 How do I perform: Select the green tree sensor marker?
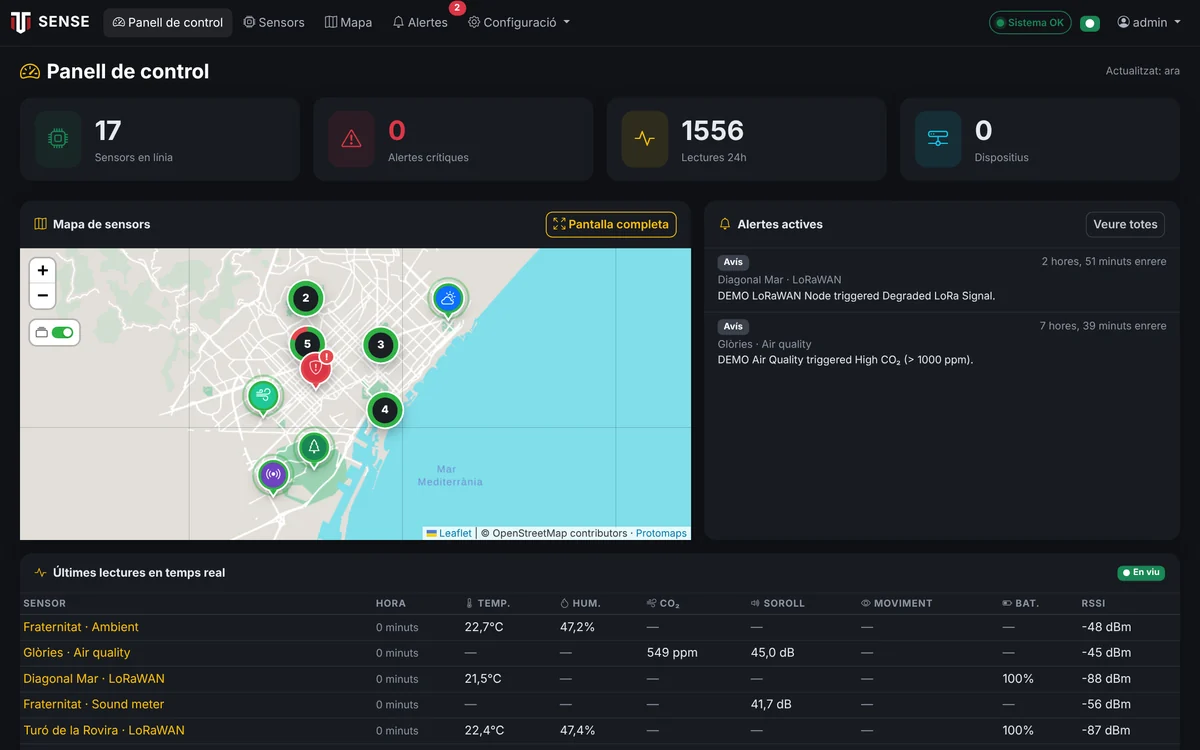coord(314,448)
